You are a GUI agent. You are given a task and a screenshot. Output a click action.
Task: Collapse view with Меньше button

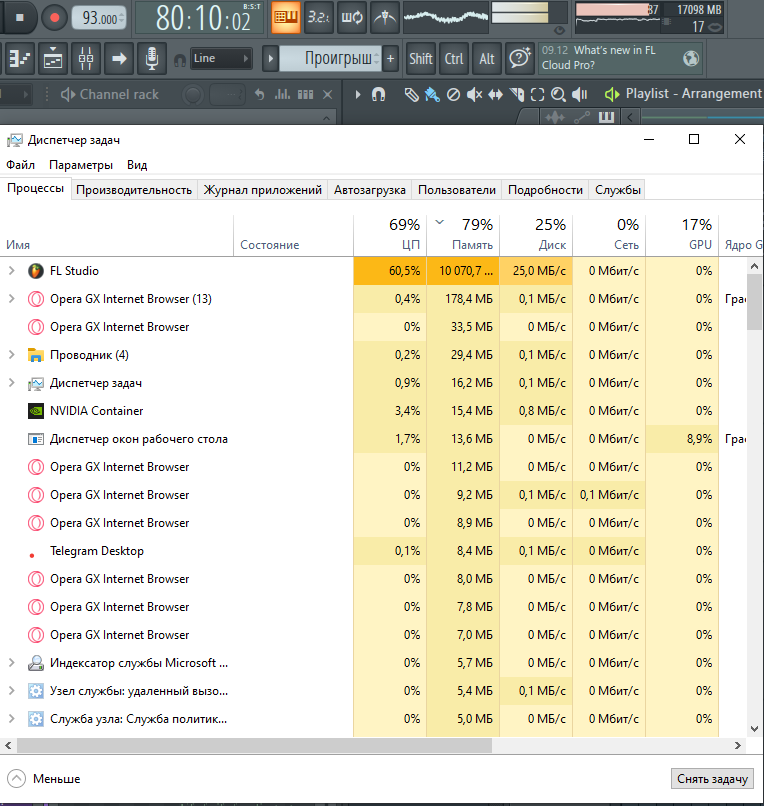[x=44, y=779]
